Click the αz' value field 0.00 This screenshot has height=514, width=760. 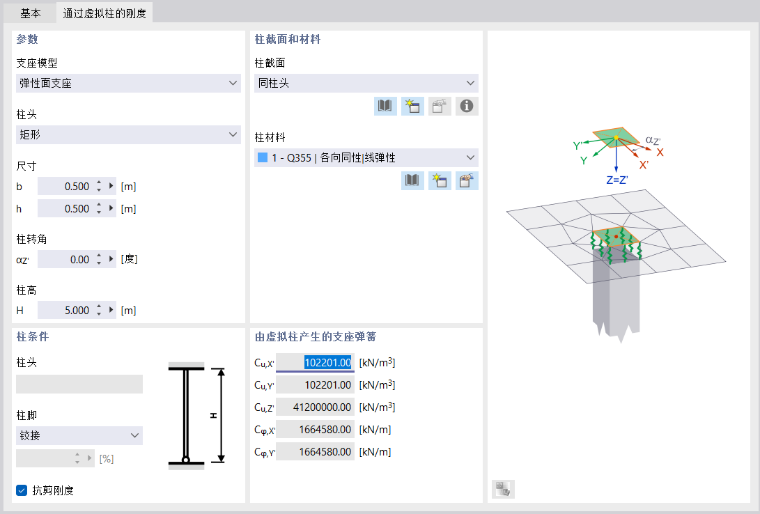66,259
